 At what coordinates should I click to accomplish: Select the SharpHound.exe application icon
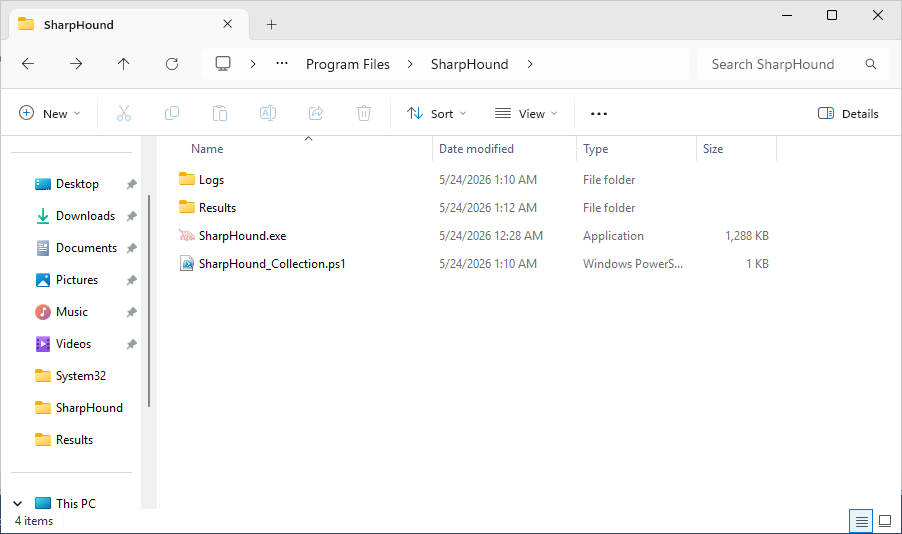click(x=186, y=235)
